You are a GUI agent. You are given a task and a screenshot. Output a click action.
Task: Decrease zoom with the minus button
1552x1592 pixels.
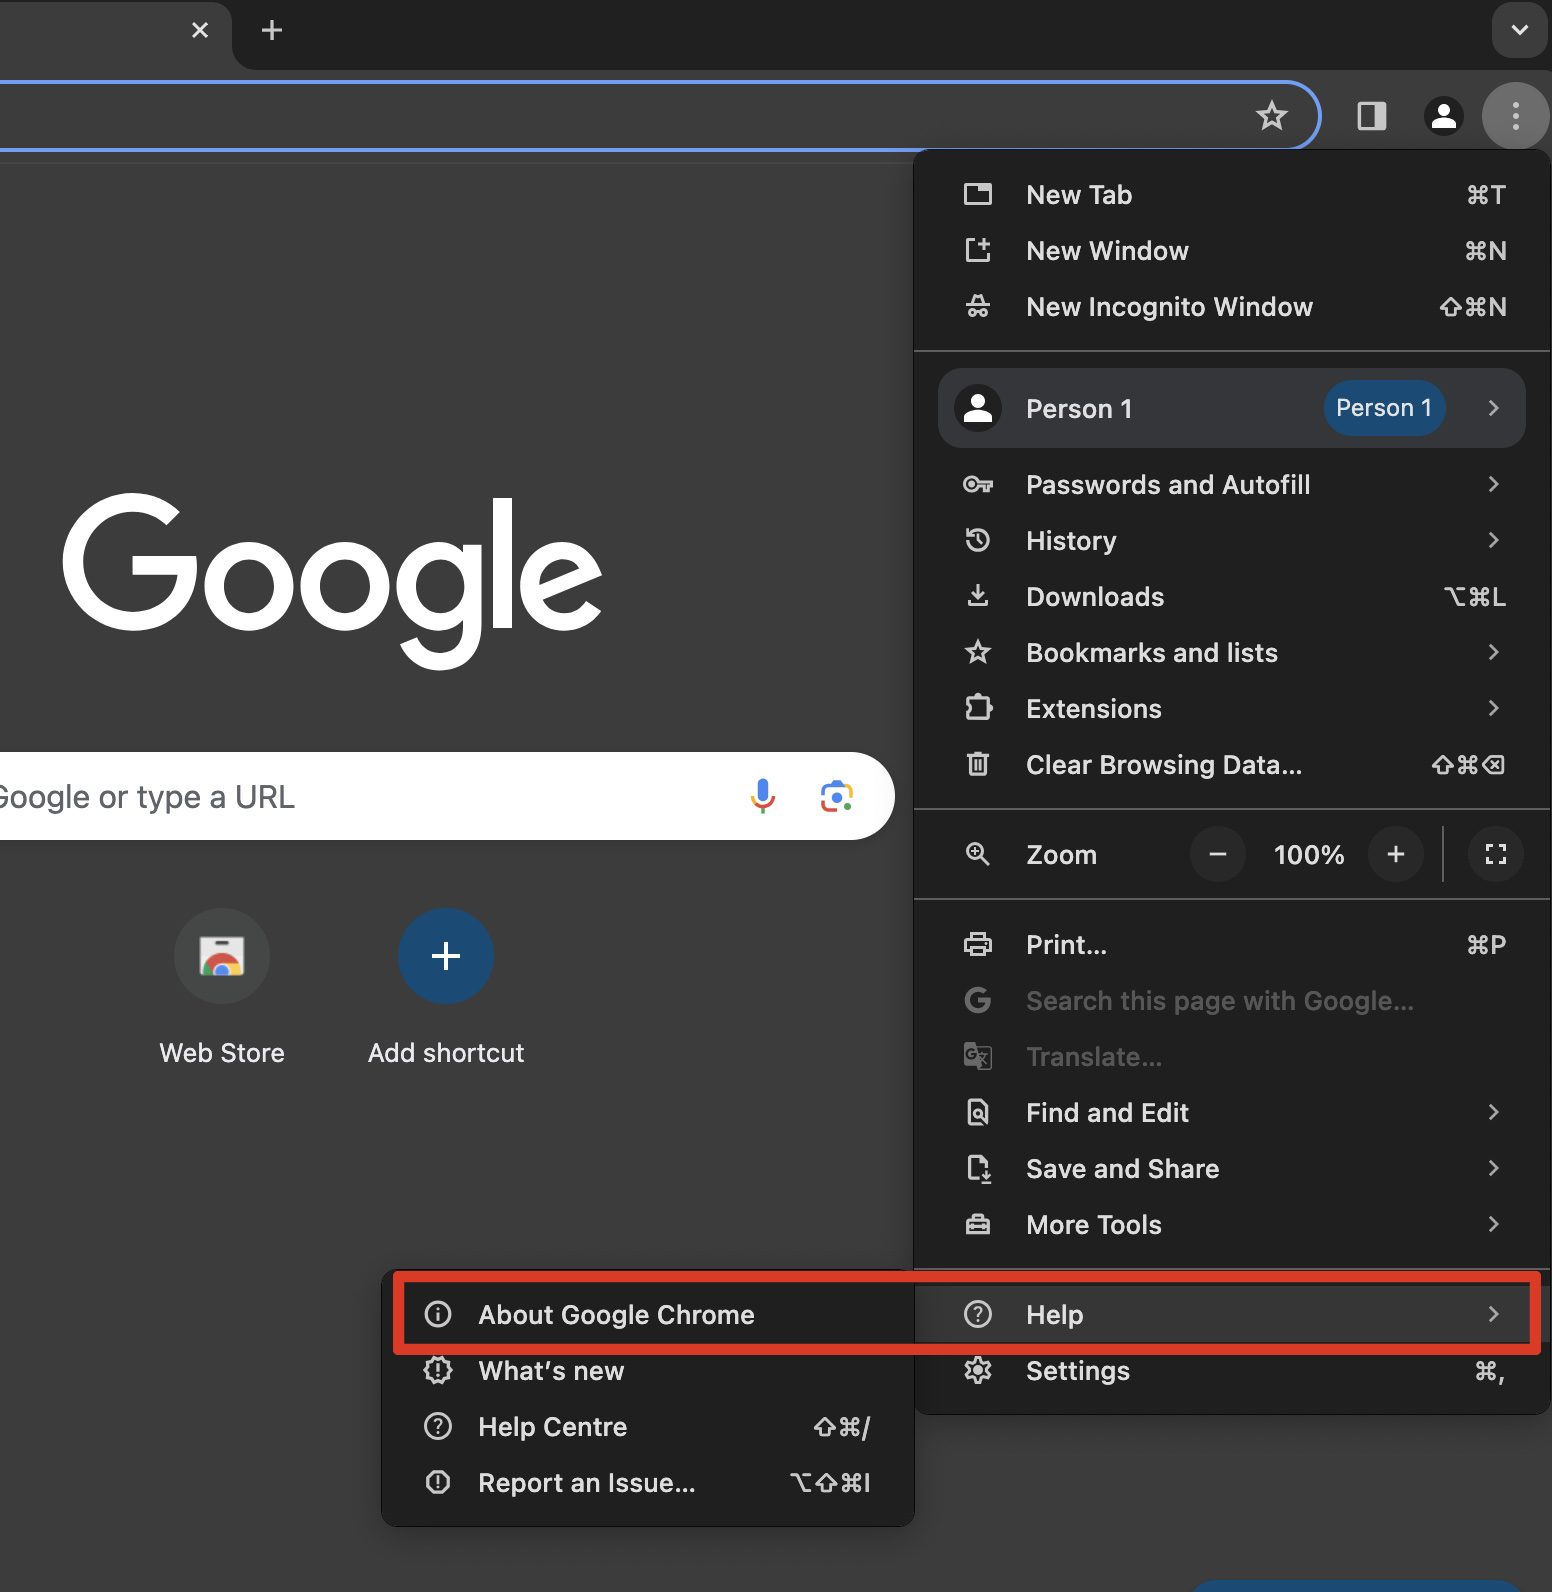point(1217,854)
